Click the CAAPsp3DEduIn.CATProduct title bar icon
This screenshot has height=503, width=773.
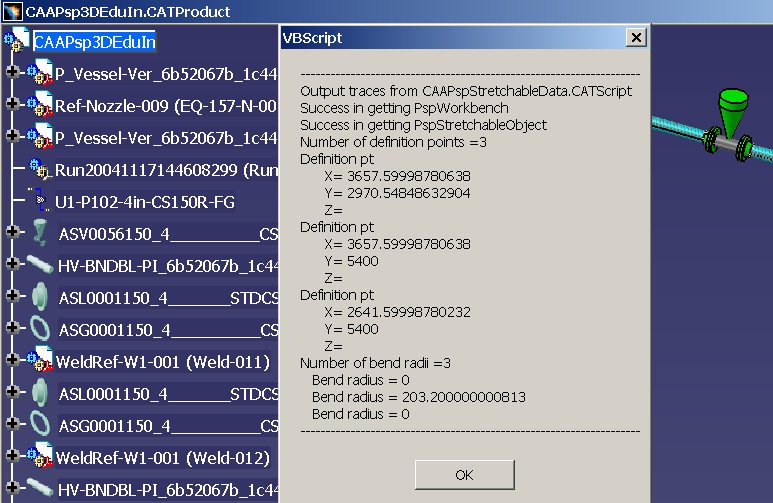pos(13,12)
